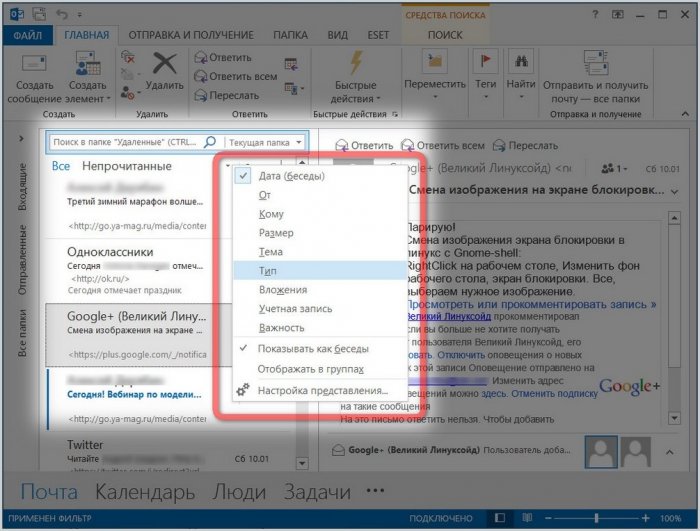Viewport: 700px width, 531px height.
Task: Click the zoom out minus button
Action: tap(548, 518)
